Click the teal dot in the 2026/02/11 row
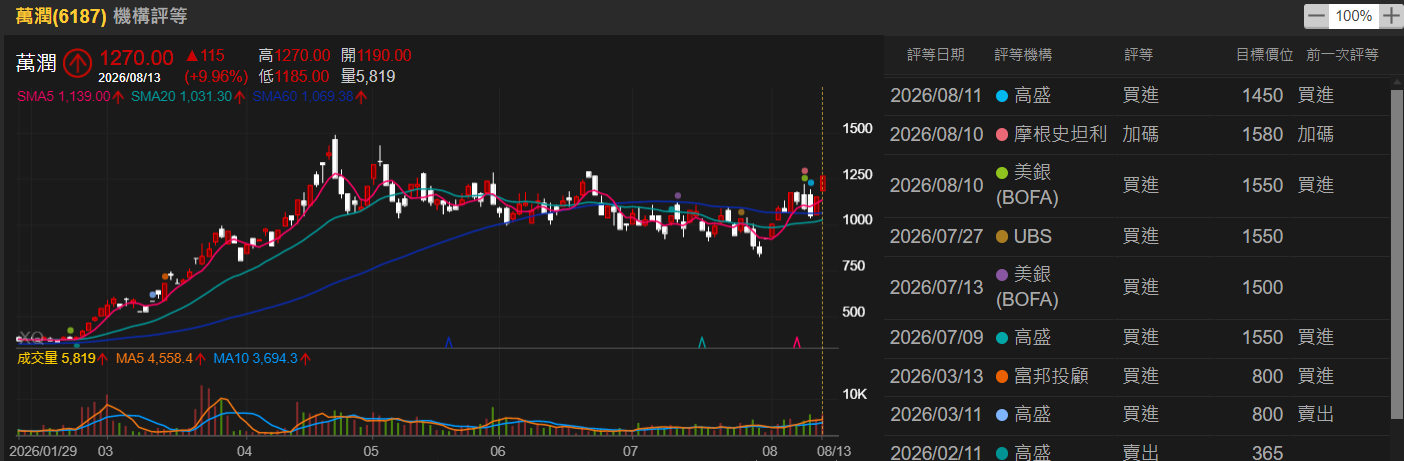This screenshot has width=1404, height=461. pyautogui.click(x=1001, y=454)
